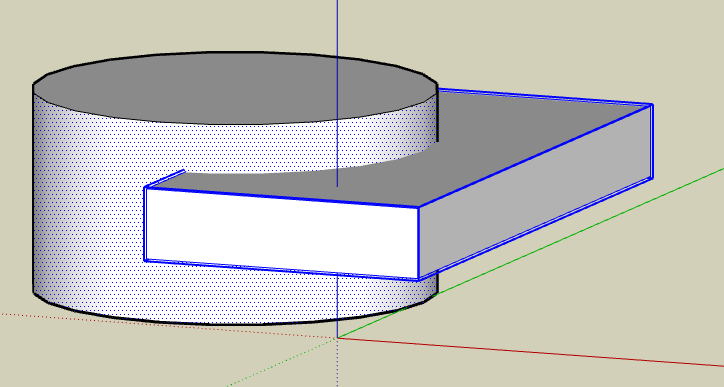The height and width of the screenshot is (387, 724).
Task: Select the left vertical edge of the white face
Action: click(145, 224)
